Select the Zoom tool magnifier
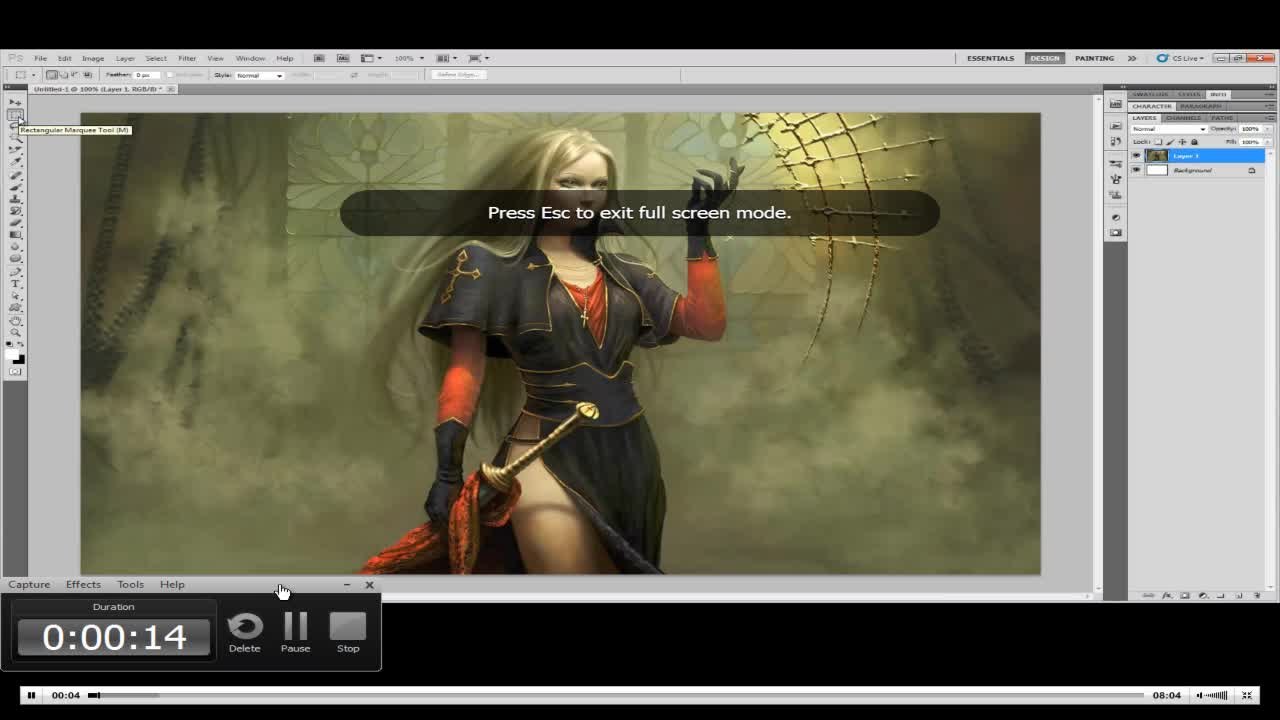 pyautogui.click(x=15, y=332)
